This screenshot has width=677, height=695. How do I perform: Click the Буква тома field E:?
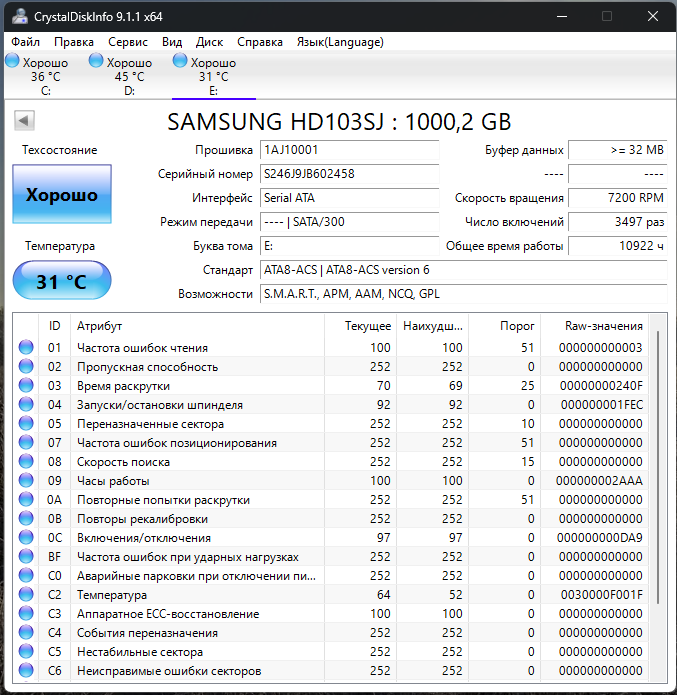coord(349,246)
